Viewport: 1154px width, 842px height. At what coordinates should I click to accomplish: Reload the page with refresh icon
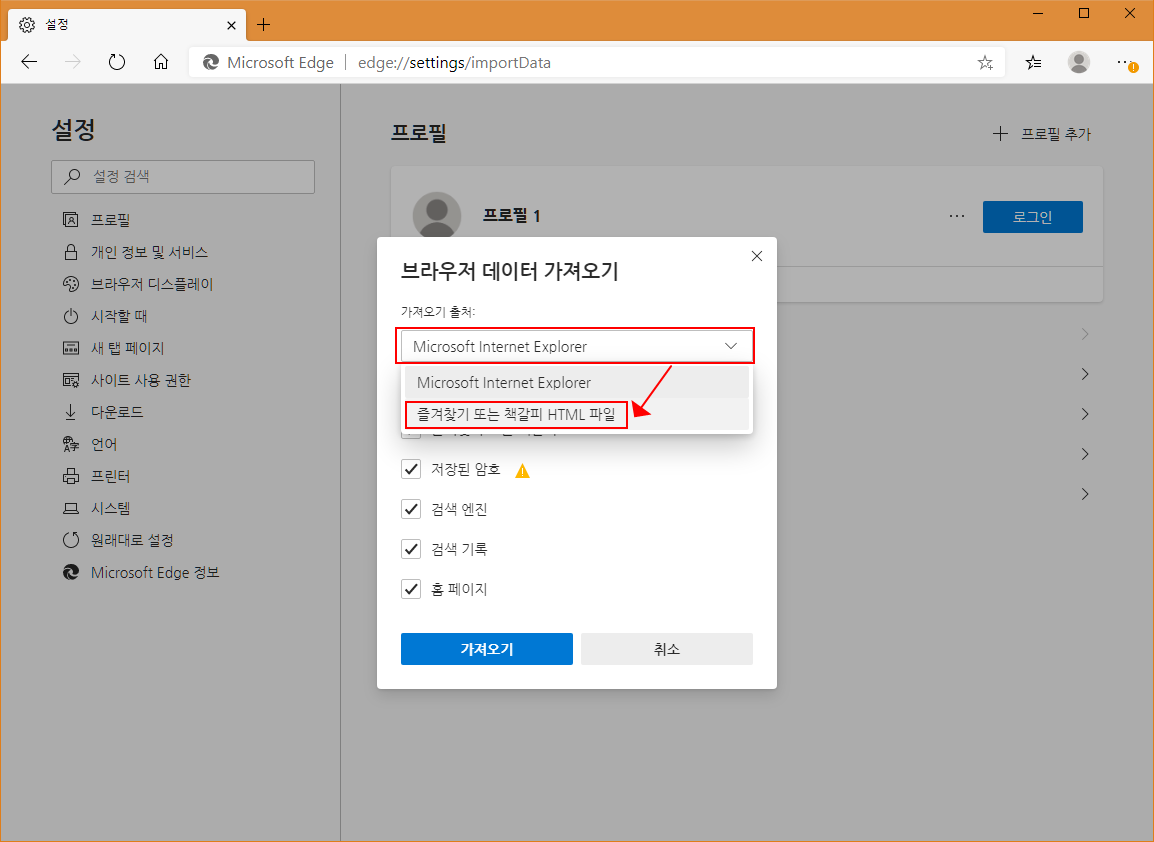117,63
